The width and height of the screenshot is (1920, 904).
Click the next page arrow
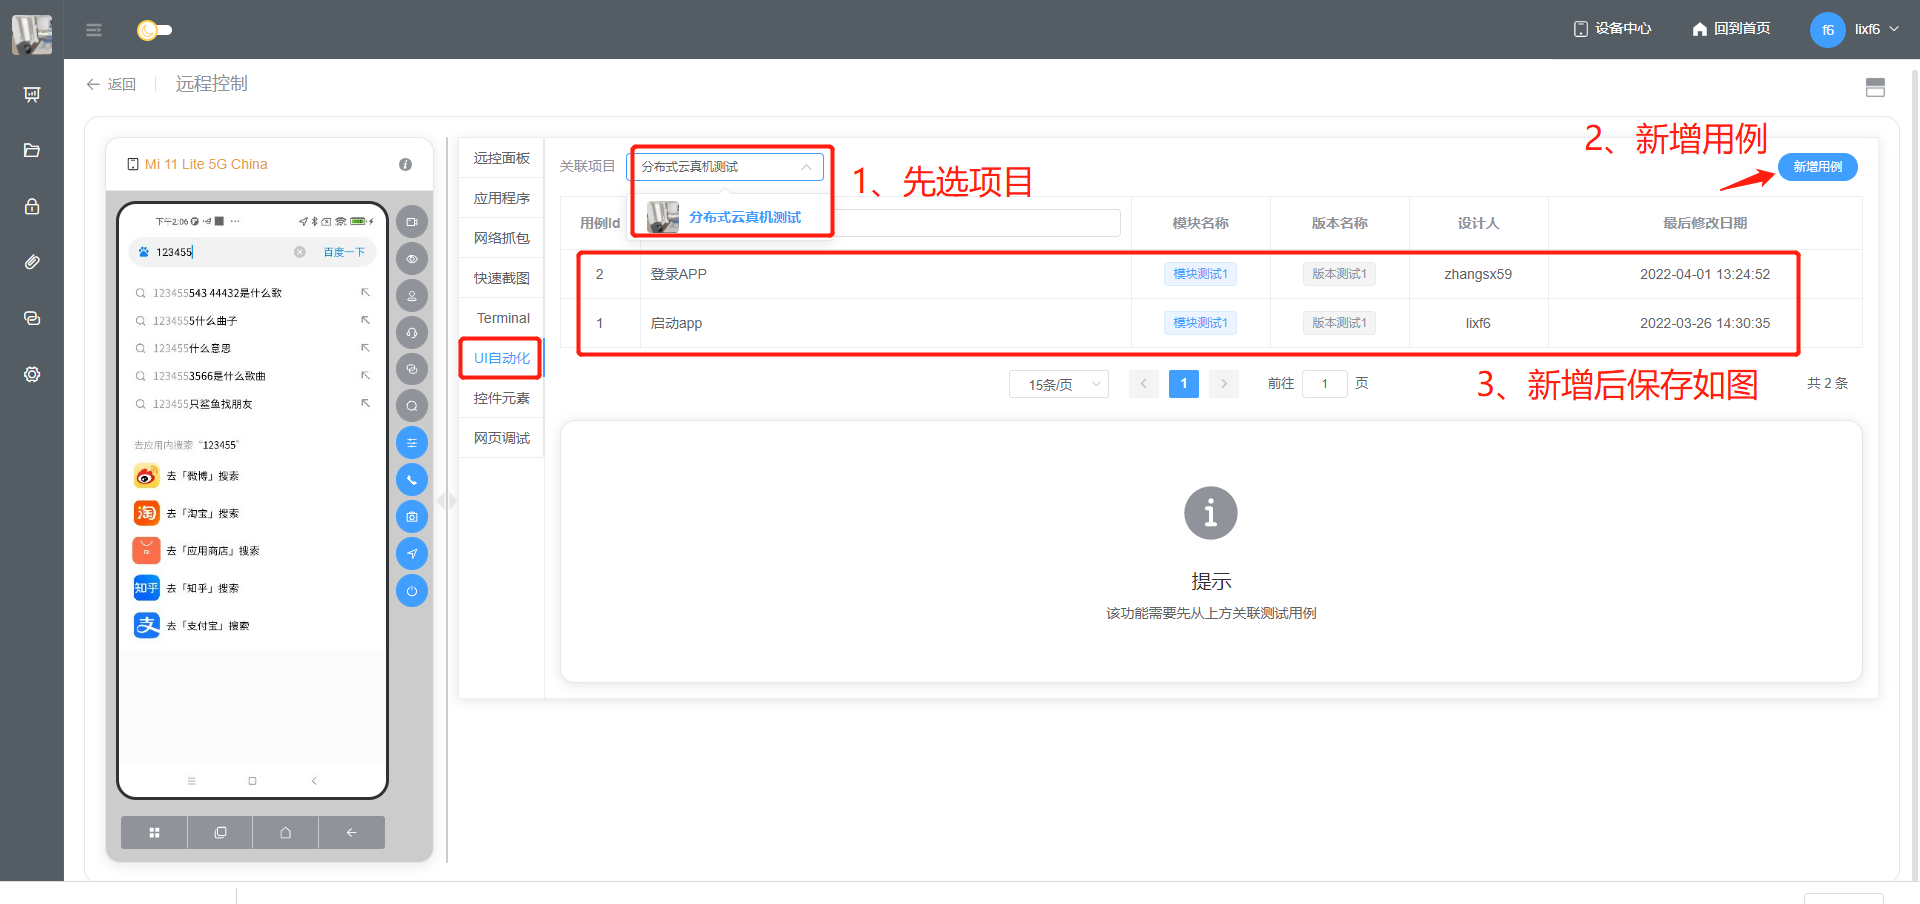[x=1224, y=384]
